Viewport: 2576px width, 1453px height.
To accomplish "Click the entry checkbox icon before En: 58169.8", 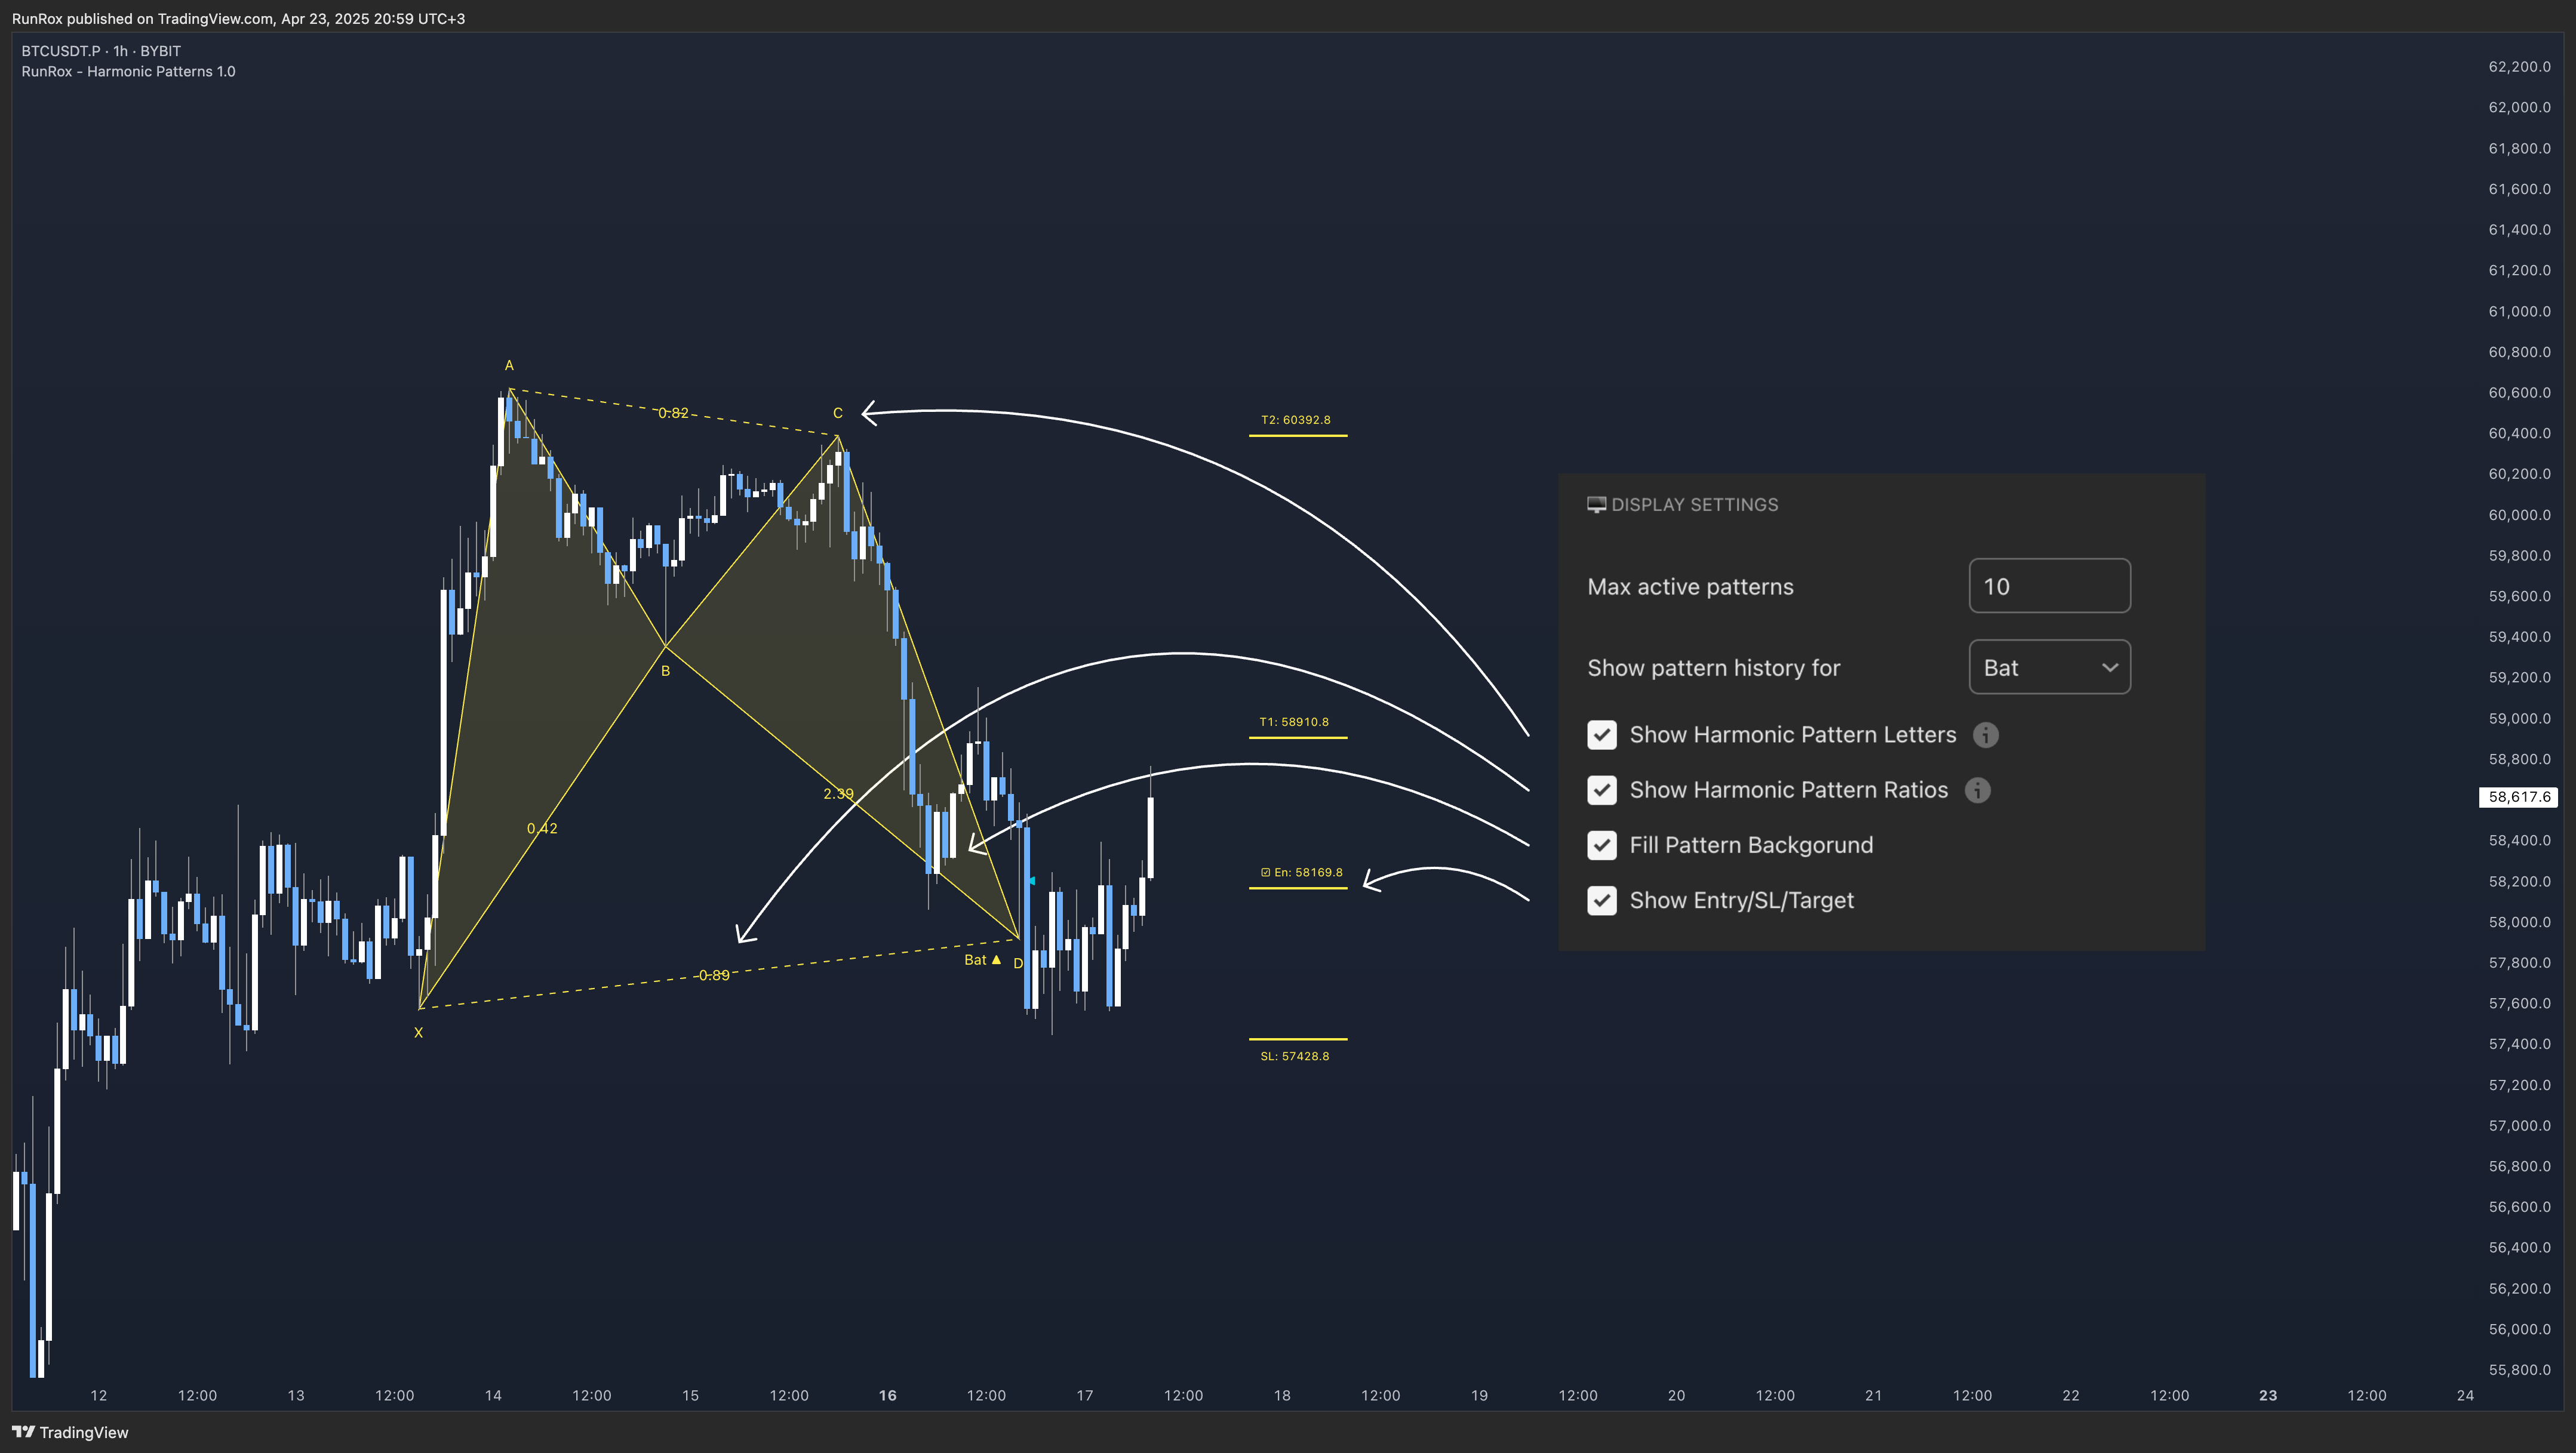I will pos(1265,873).
